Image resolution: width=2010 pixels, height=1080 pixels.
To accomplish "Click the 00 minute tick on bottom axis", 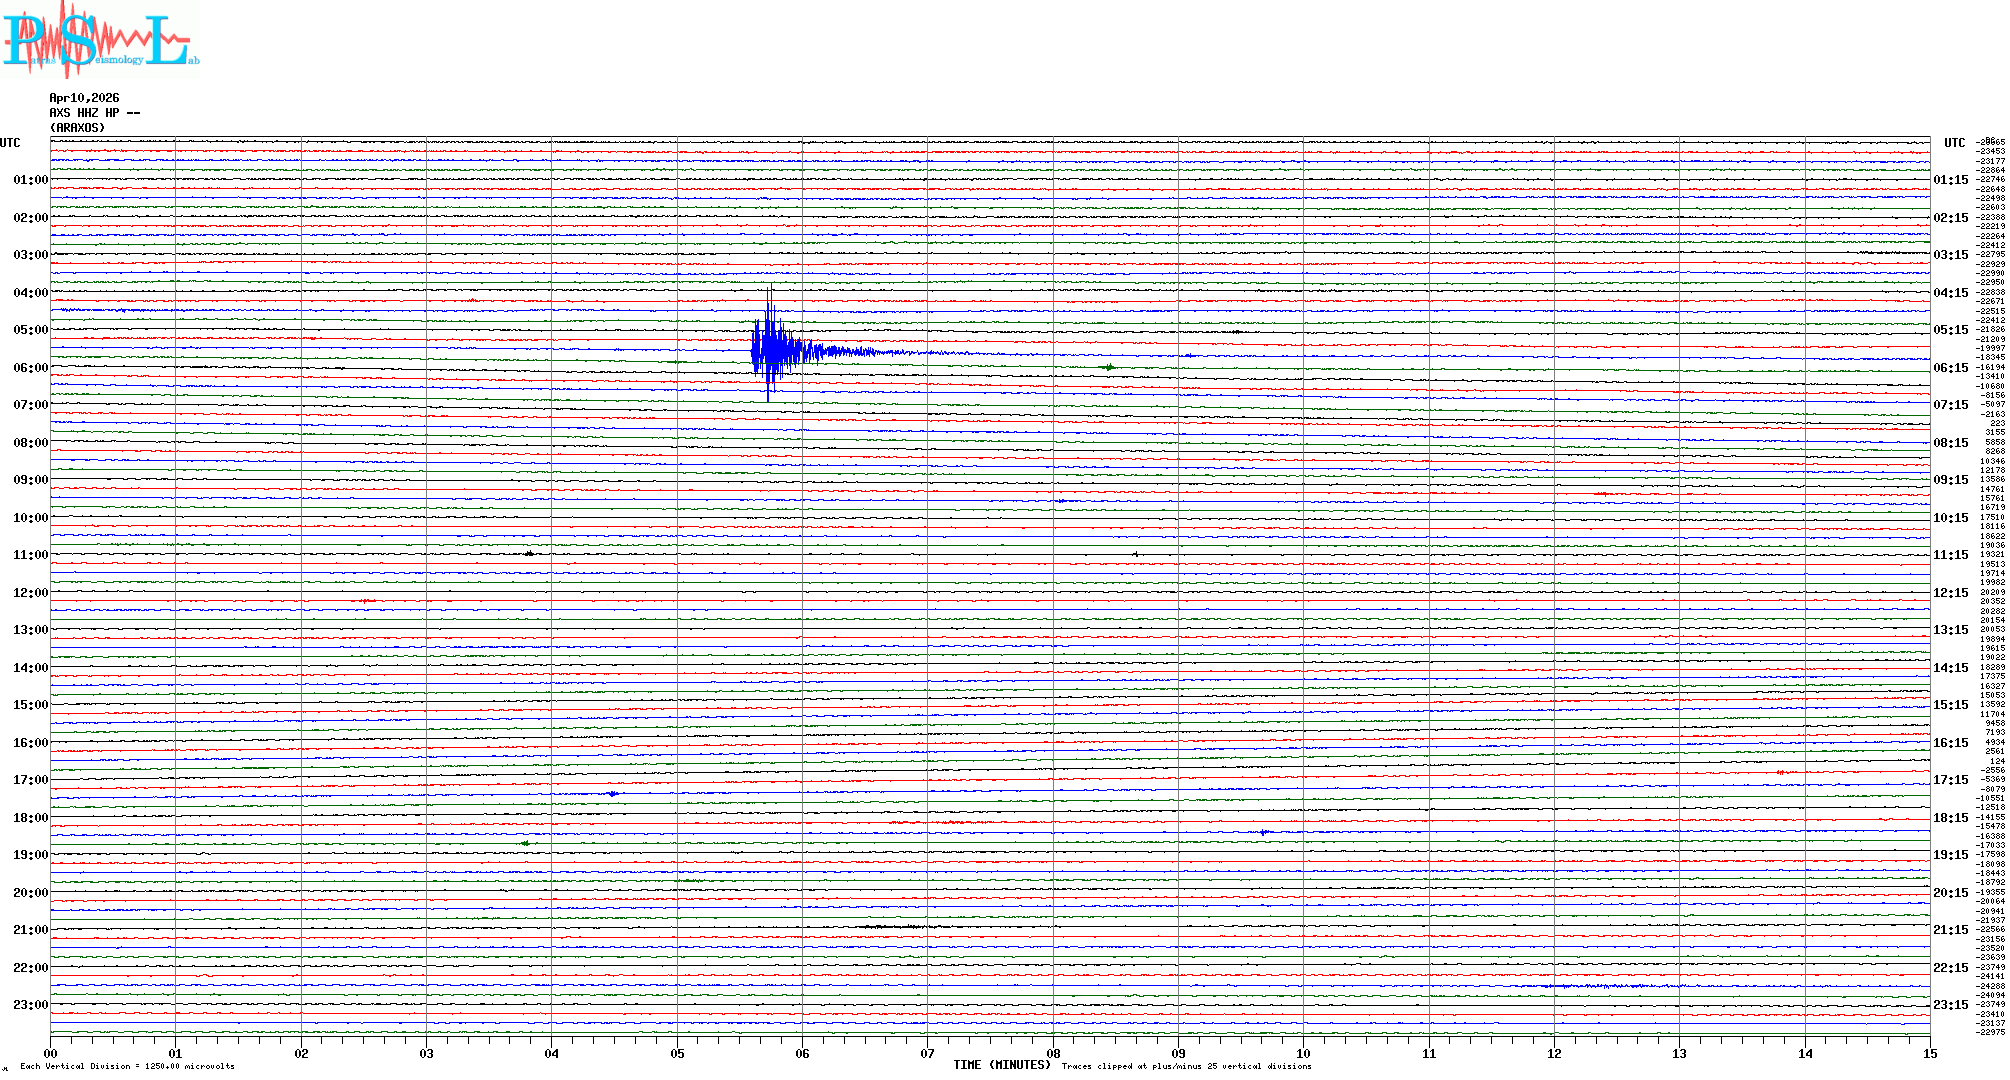I will click(51, 1053).
